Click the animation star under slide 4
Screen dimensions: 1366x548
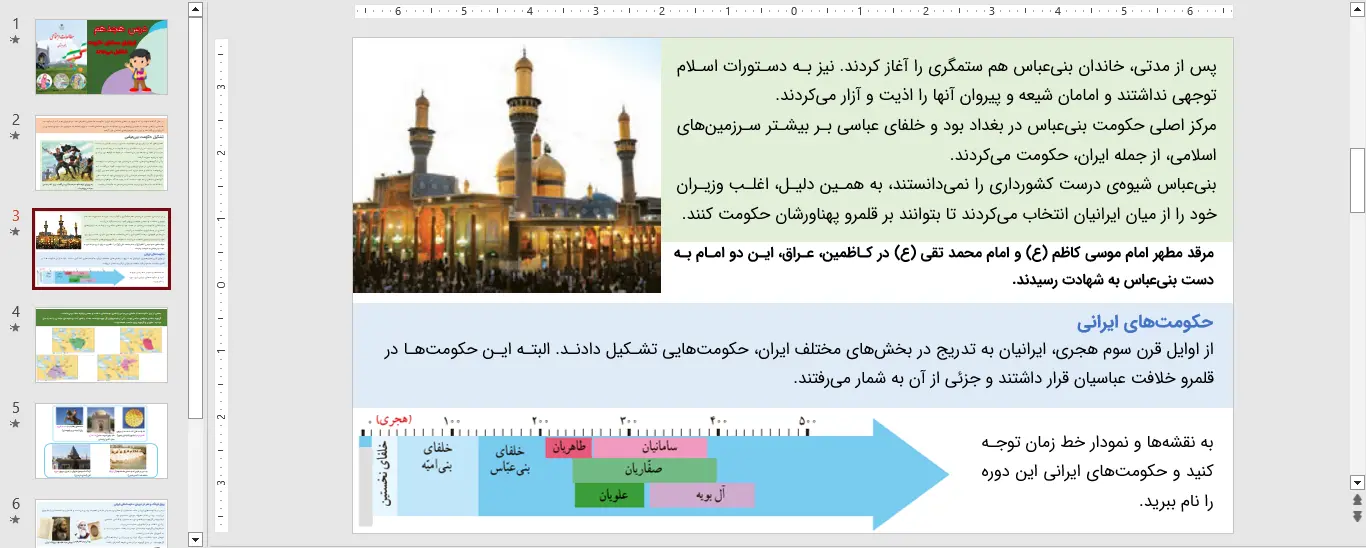[x=14, y=327]
